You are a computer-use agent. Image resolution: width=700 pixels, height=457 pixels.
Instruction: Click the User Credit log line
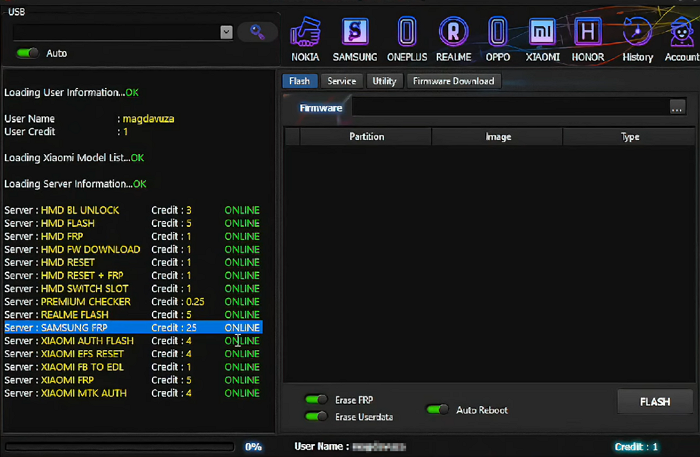66,132
